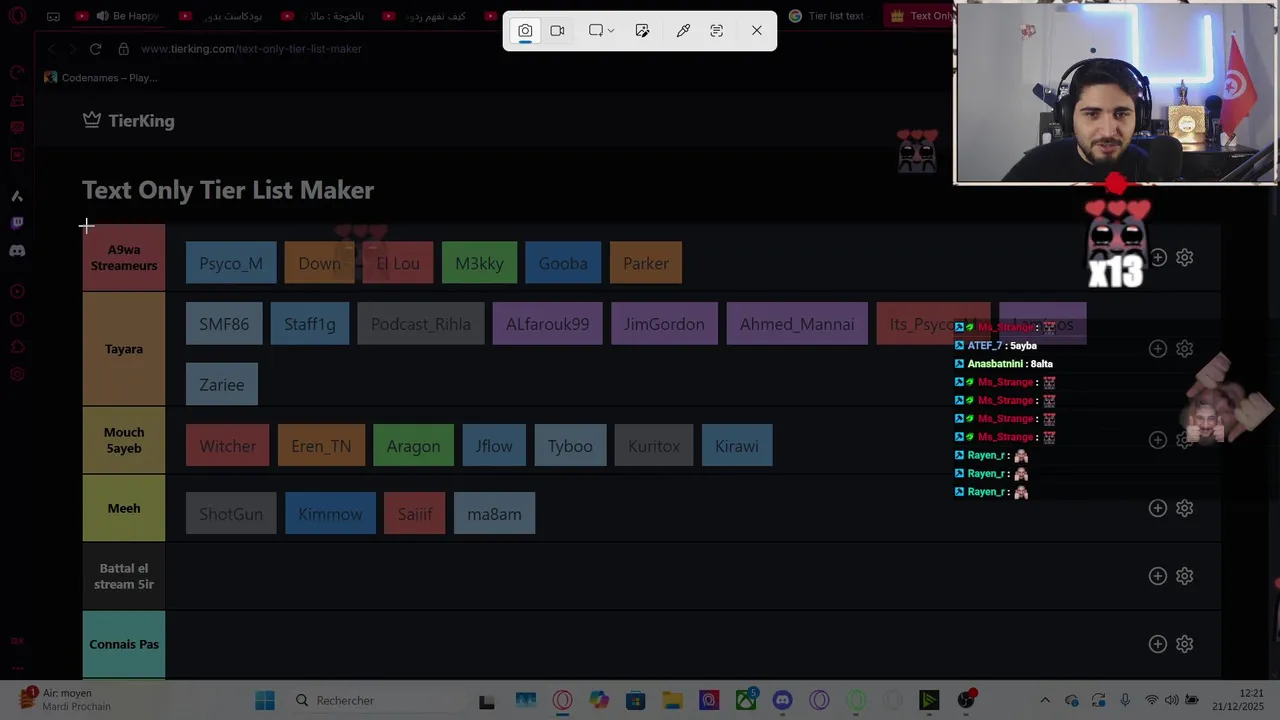Click the Kimmow item

click(330, 514)
